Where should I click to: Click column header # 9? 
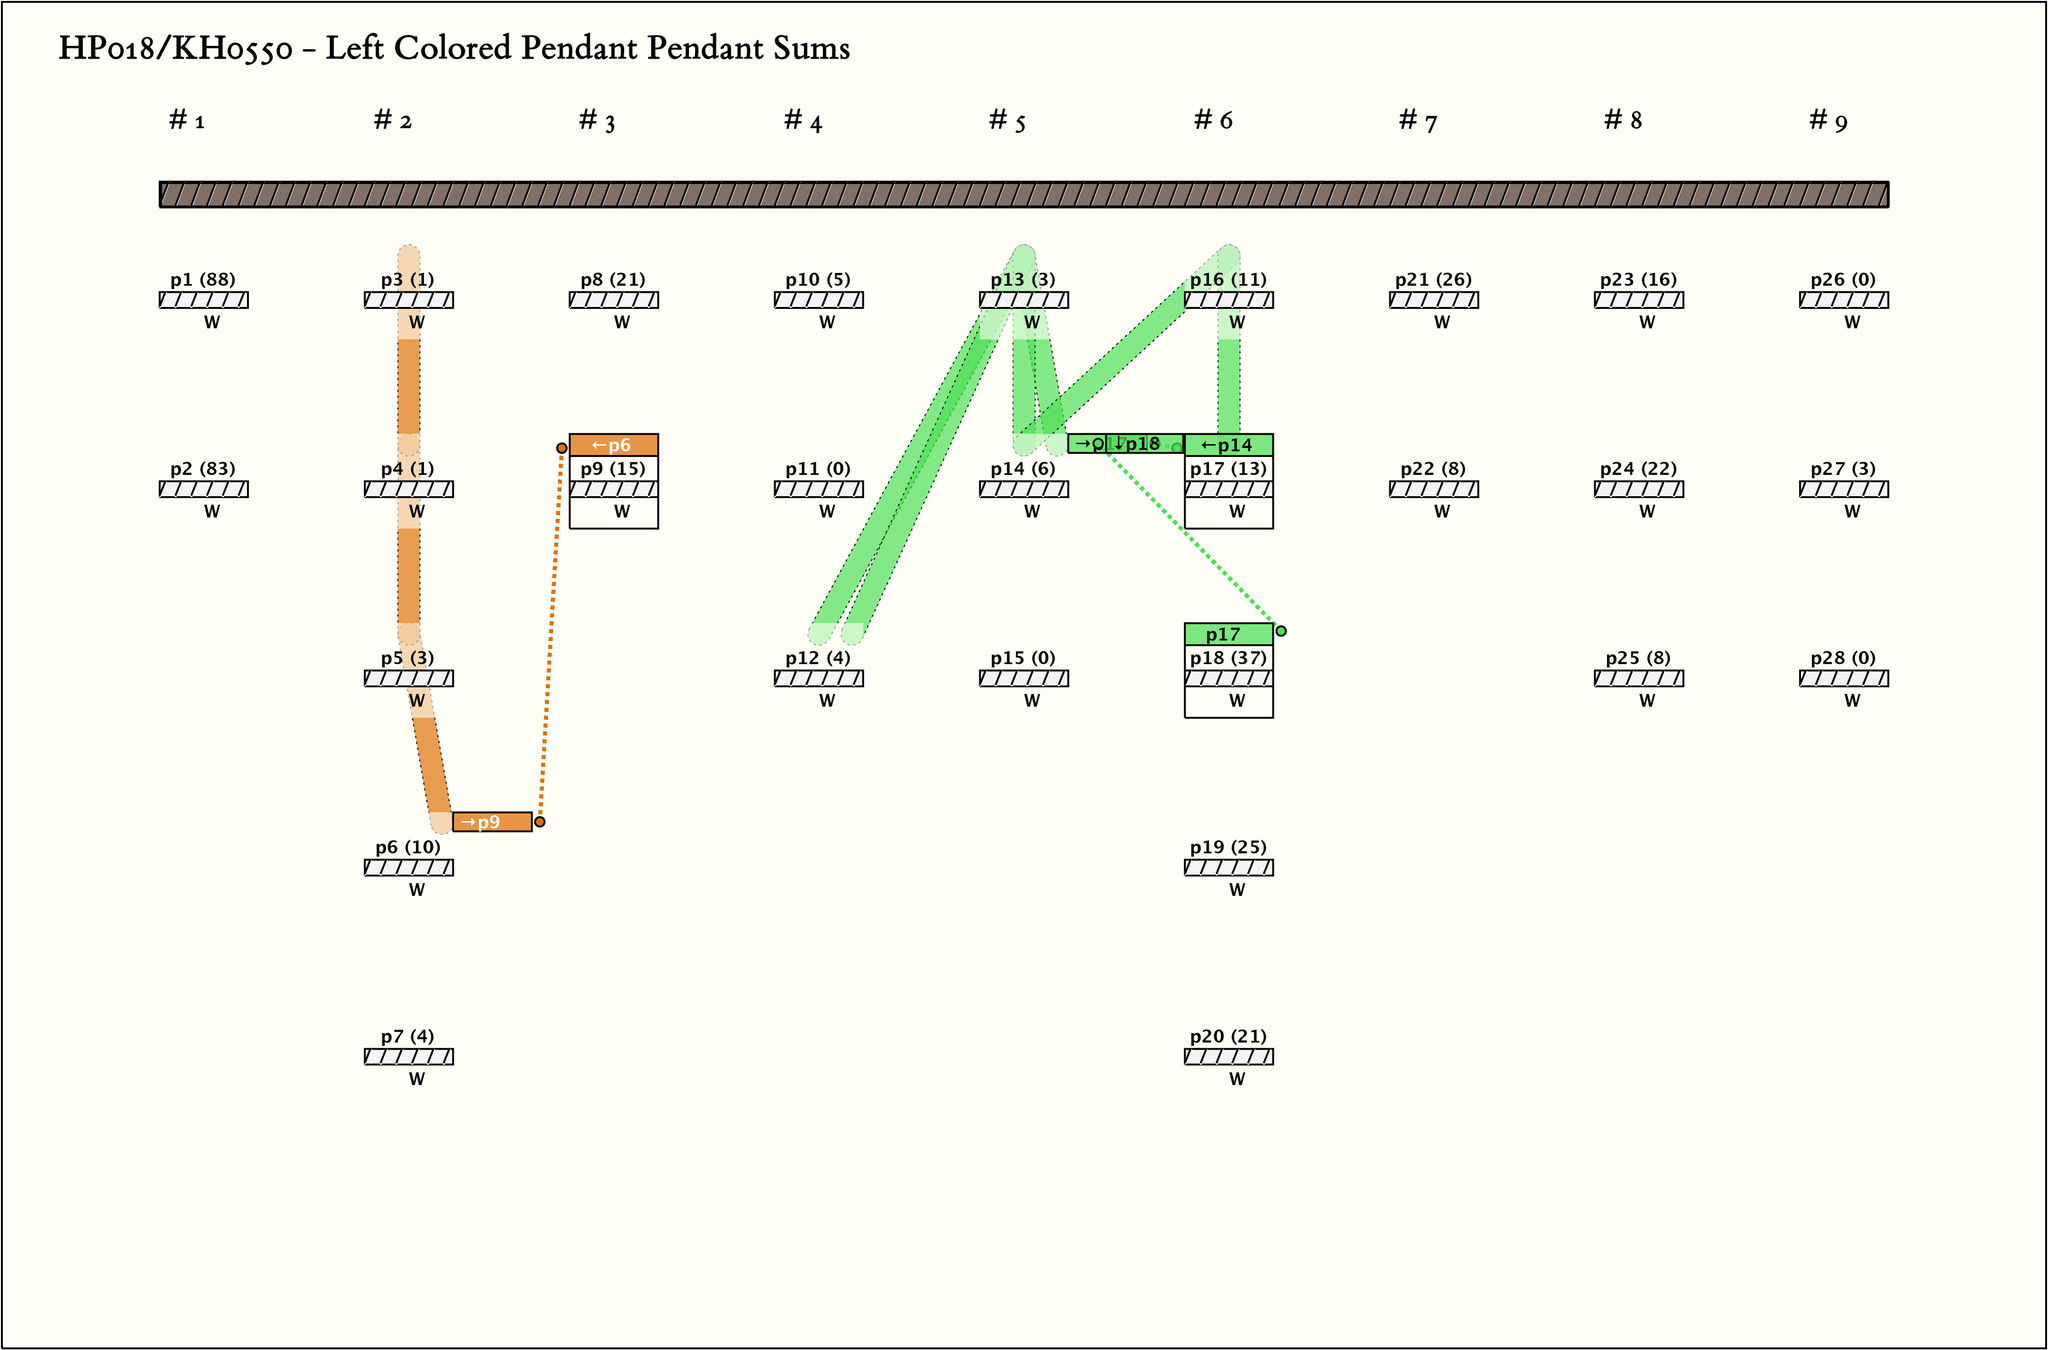click(x=1828, y=121)
